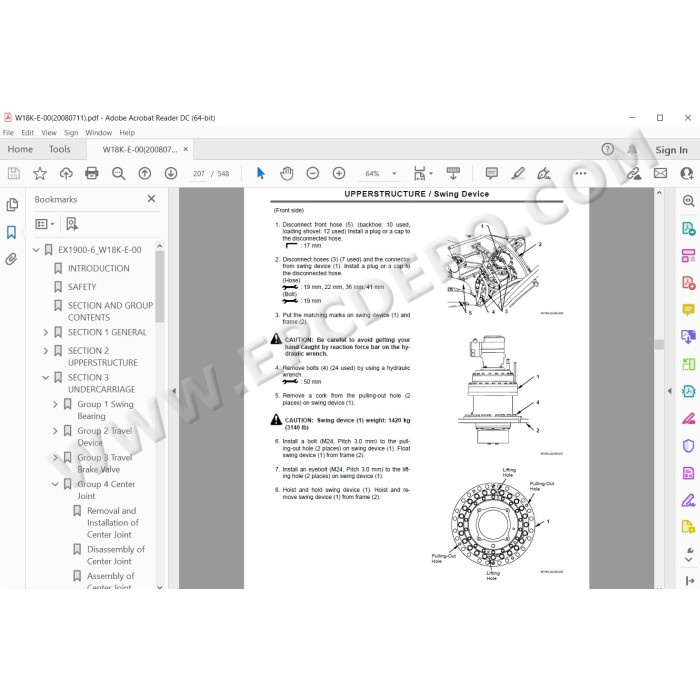
Task: Open the sign document tool
Action: pos(544,173)
